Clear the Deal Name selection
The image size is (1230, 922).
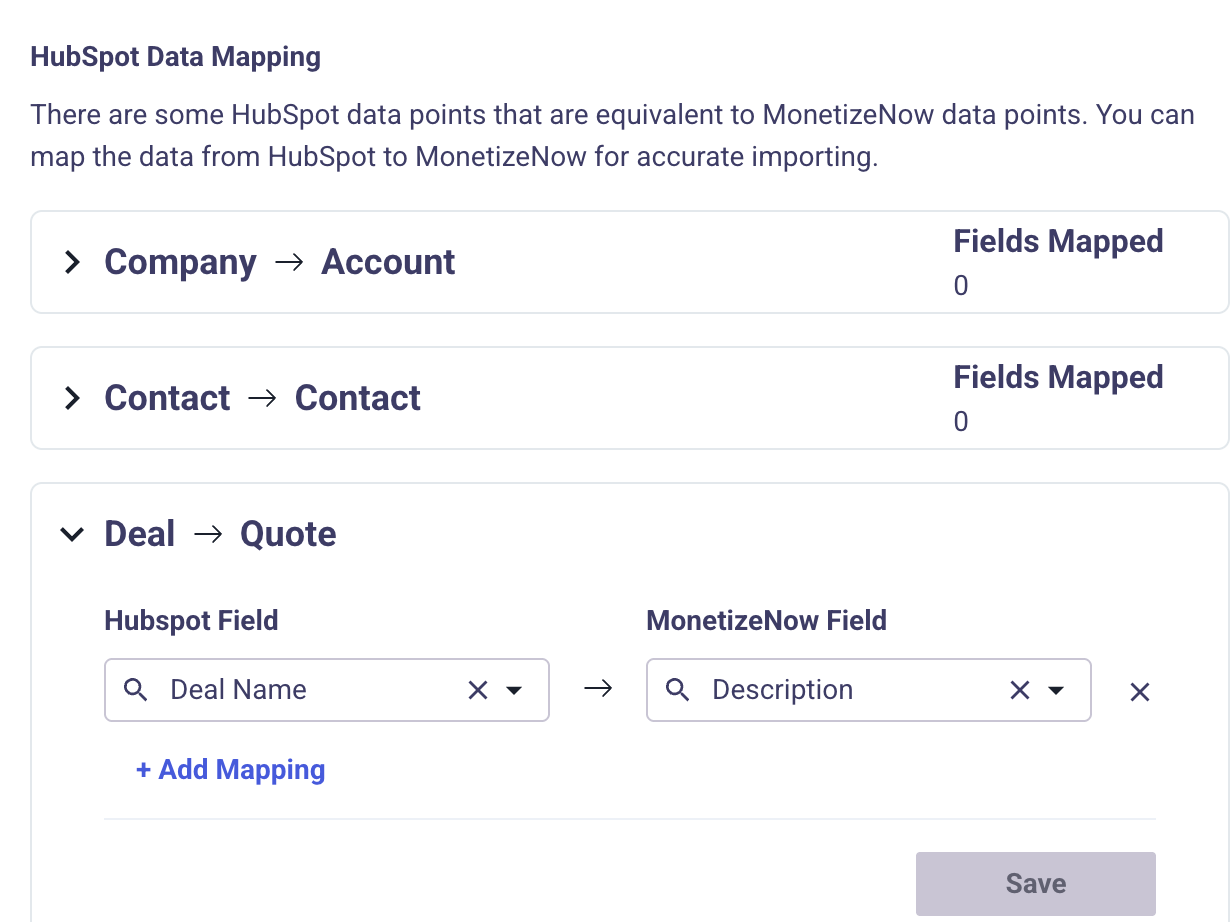point(478,690)
